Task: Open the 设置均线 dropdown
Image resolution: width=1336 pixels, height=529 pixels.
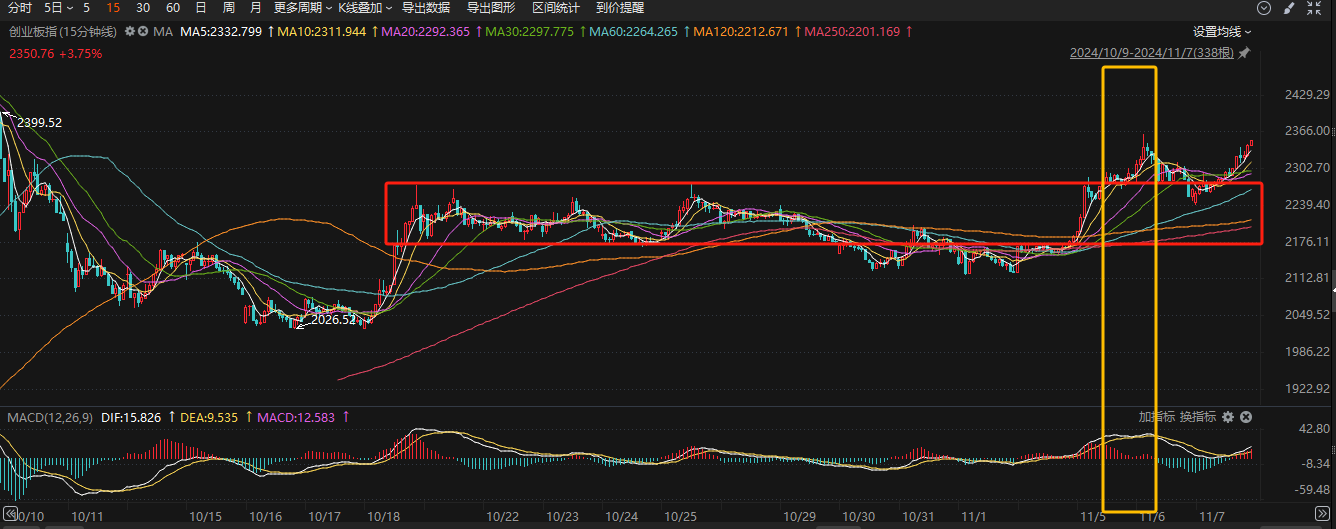Action: 1222,32
